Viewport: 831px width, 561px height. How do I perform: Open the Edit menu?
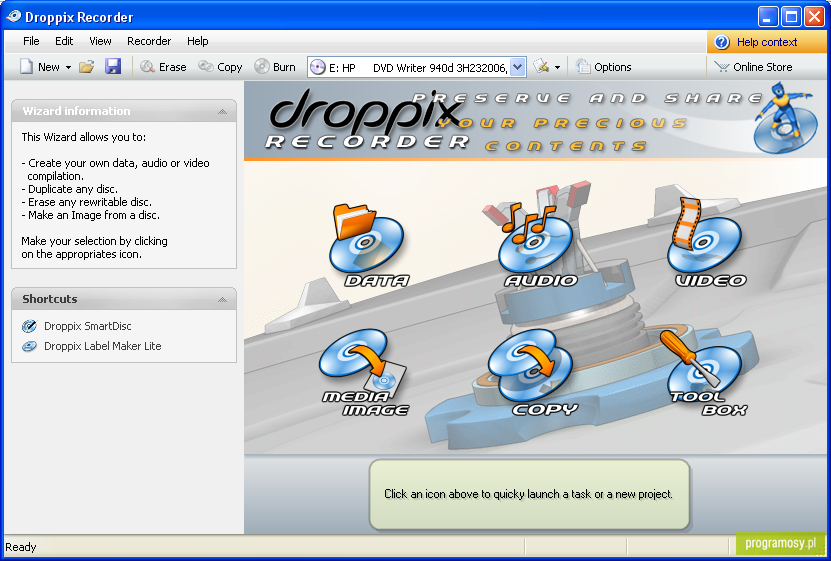point(64,41)
